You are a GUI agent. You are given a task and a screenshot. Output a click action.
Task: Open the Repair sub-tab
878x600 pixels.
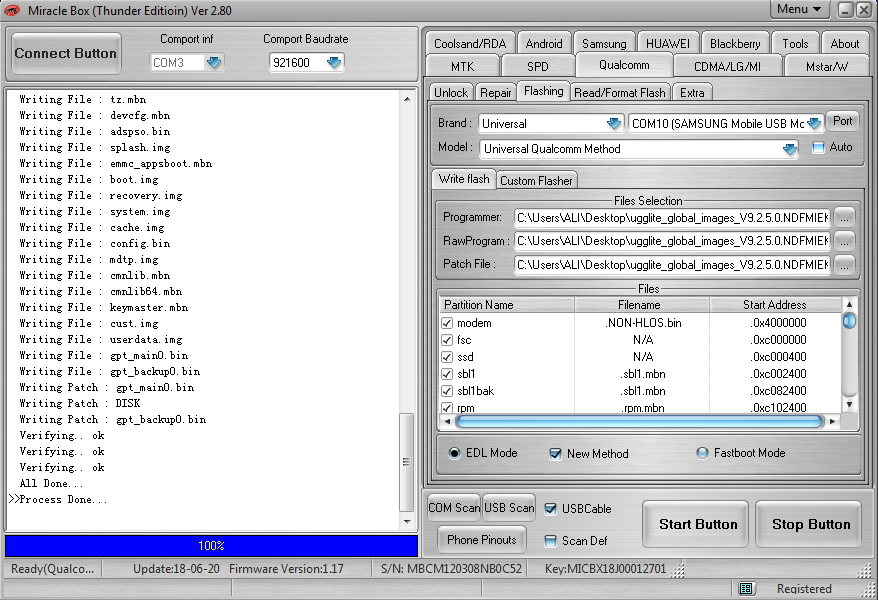coord(496,93)
